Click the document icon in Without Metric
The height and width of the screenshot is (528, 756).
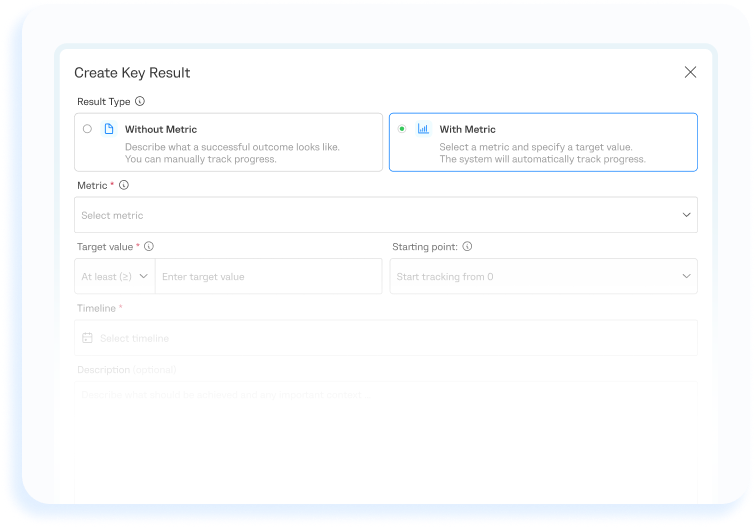pyautogui.click(x=109, y=129)
